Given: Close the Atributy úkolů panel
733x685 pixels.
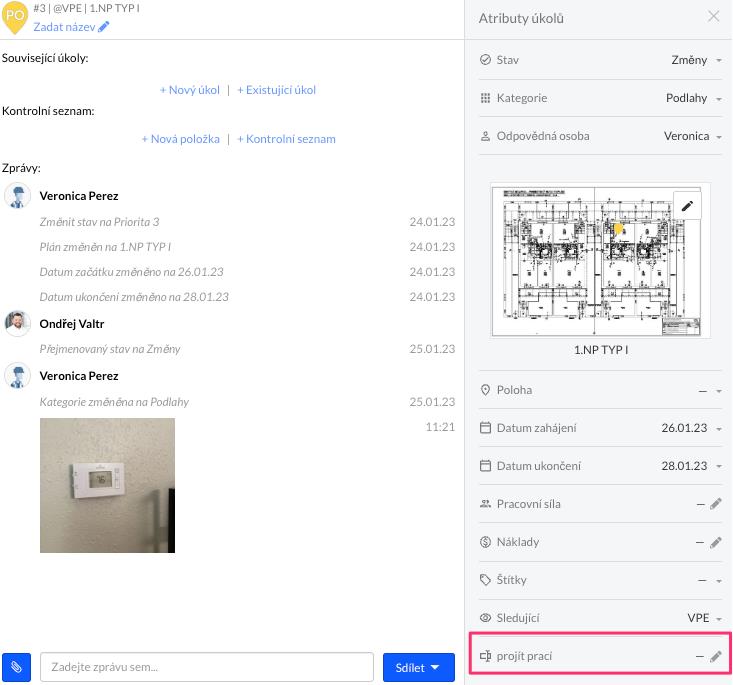Looking at the screenshot, I should pos(713,16).
